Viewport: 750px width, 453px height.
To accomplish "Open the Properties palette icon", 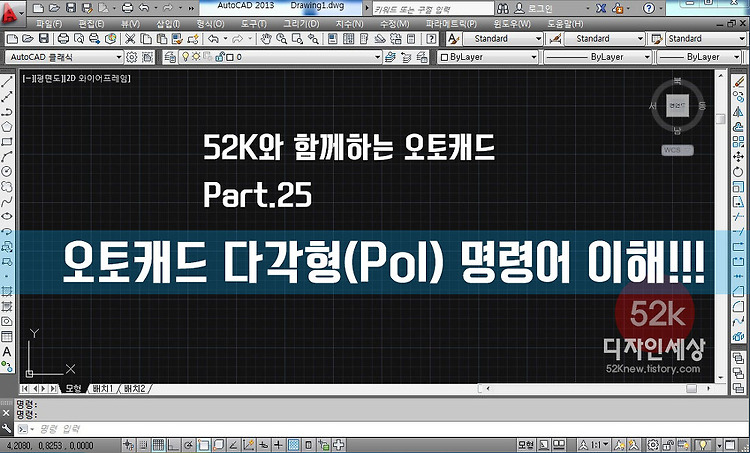I will tap(333, 39).
